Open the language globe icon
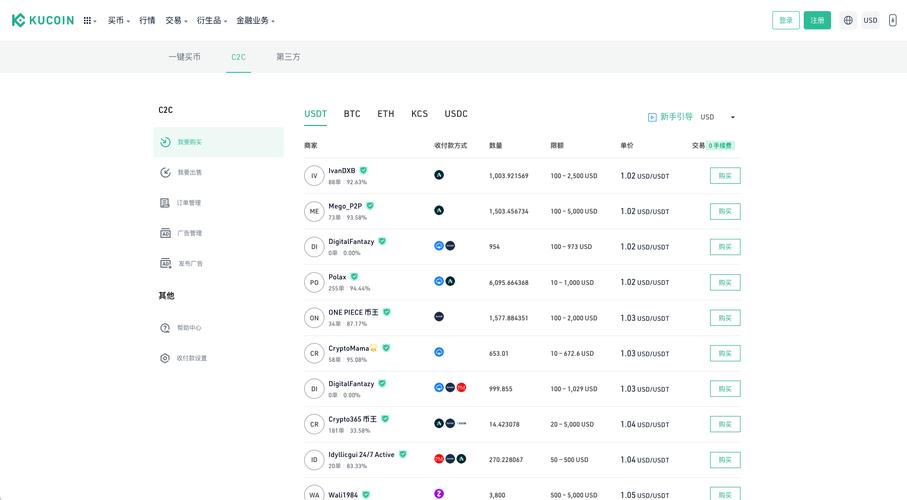Screen dimensions: 907x500 [848, 20]
